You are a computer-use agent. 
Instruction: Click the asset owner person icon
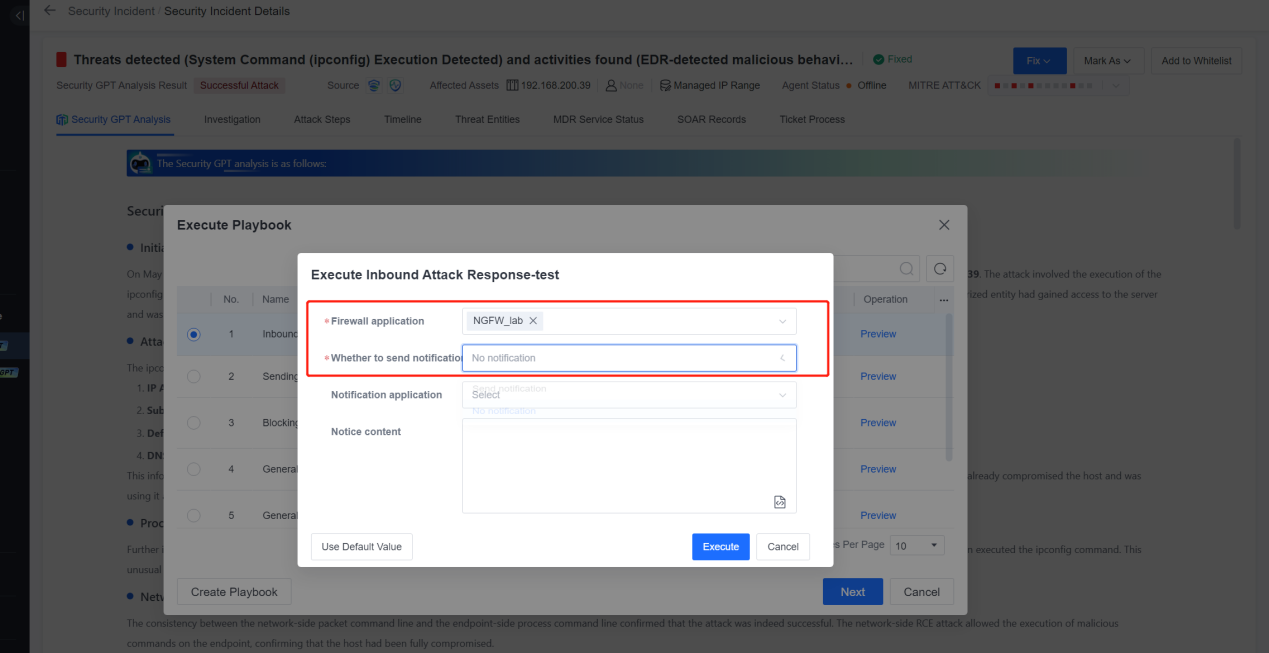pyautogui.click(x=611, y=86)
